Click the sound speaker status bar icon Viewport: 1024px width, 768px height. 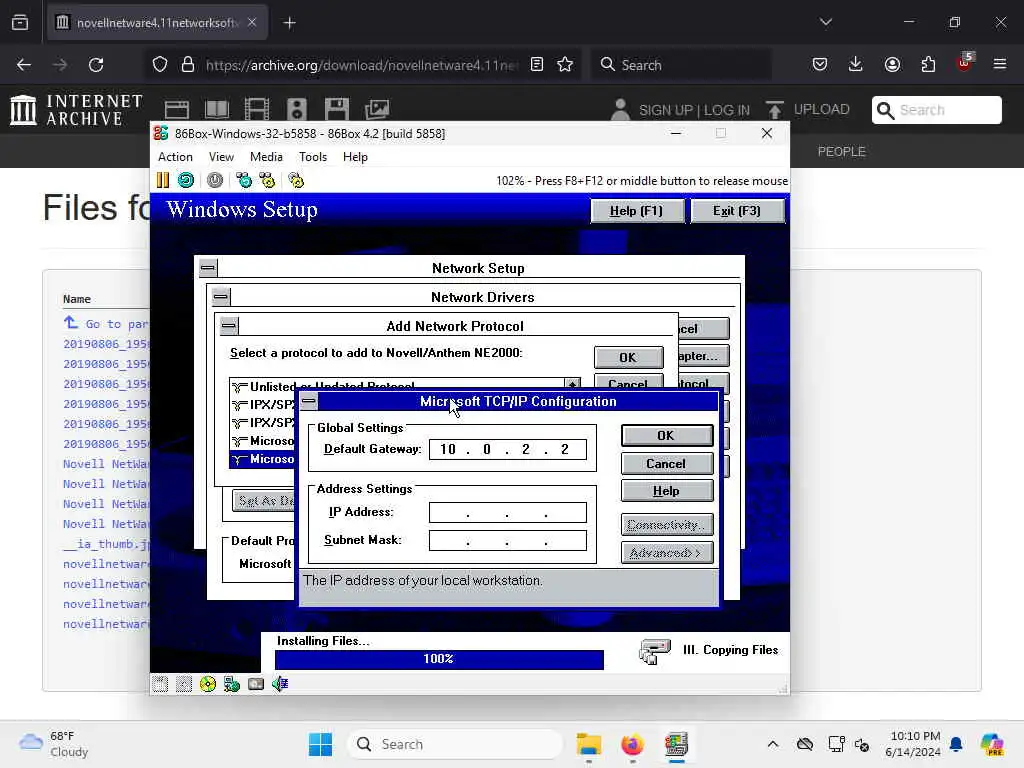coord(280,684)
